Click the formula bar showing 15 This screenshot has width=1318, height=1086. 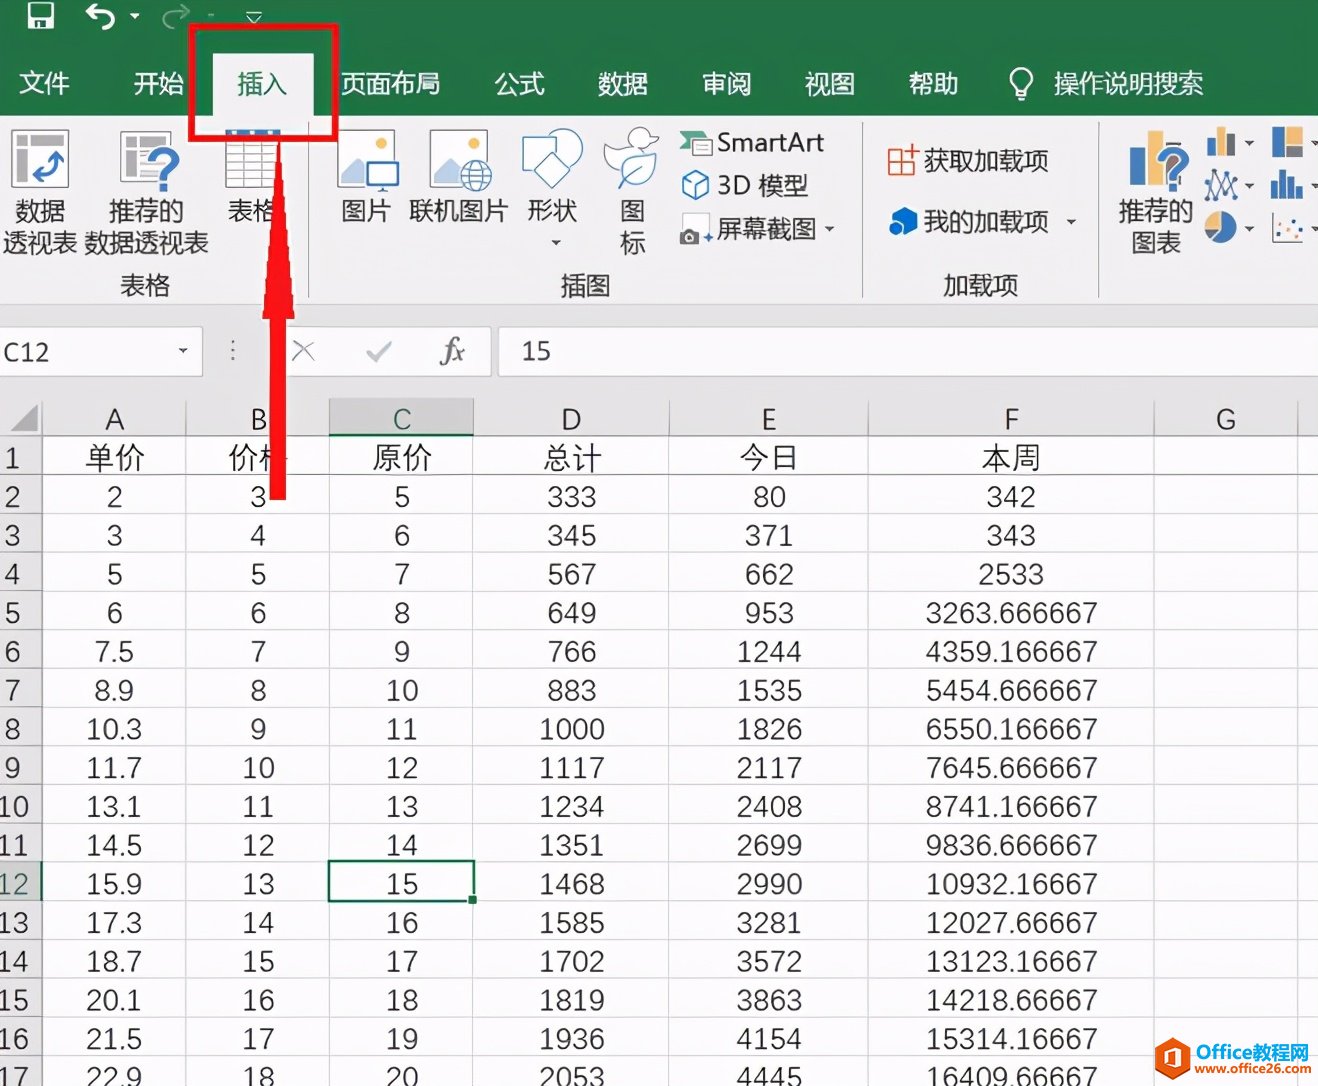[x=908, y=351]
